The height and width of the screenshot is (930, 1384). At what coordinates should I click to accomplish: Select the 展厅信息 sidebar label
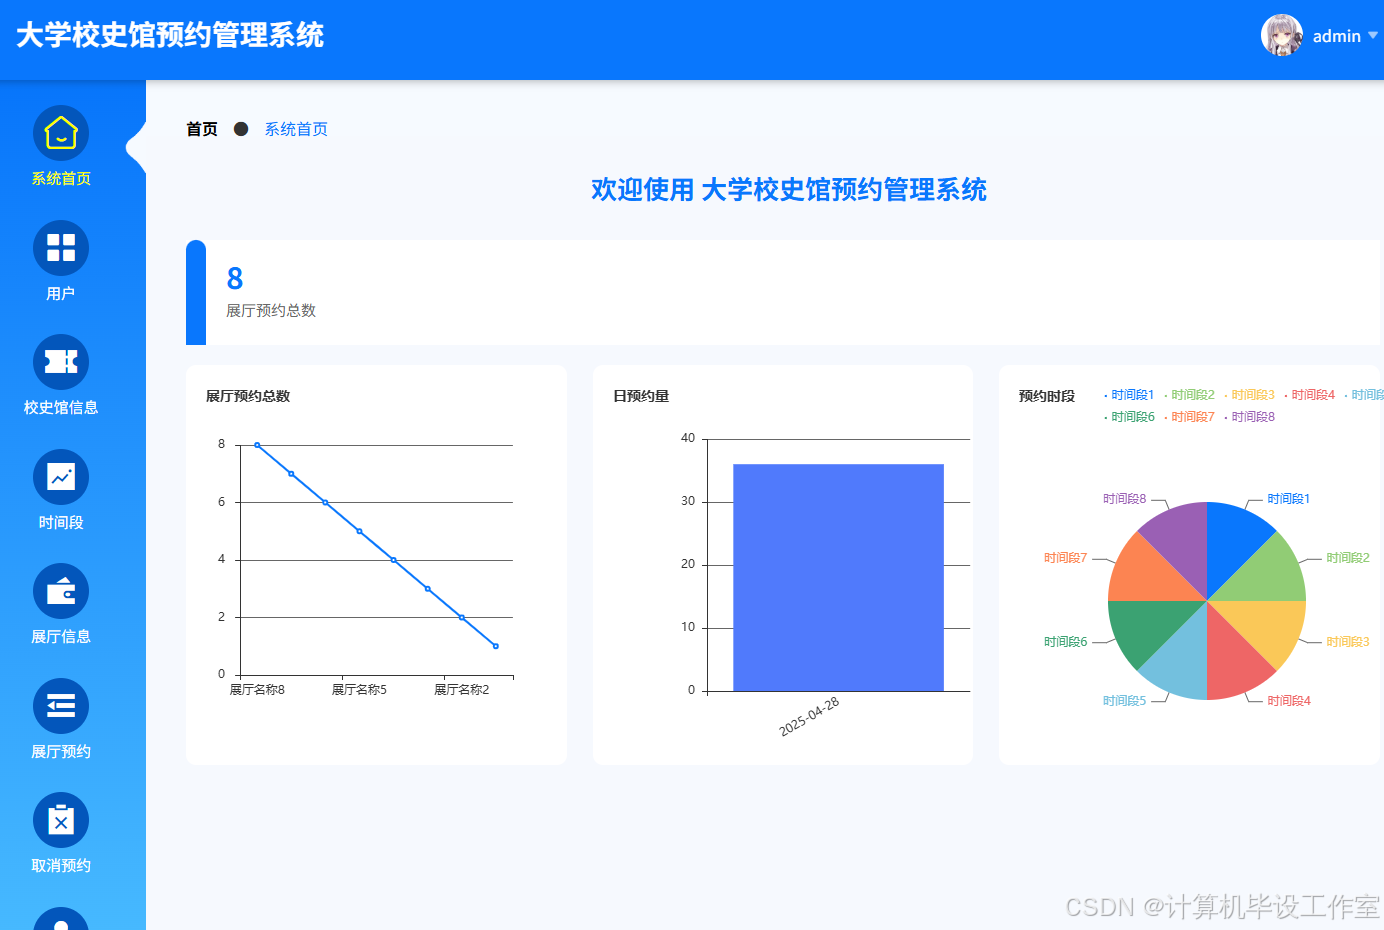coord(61,637)
